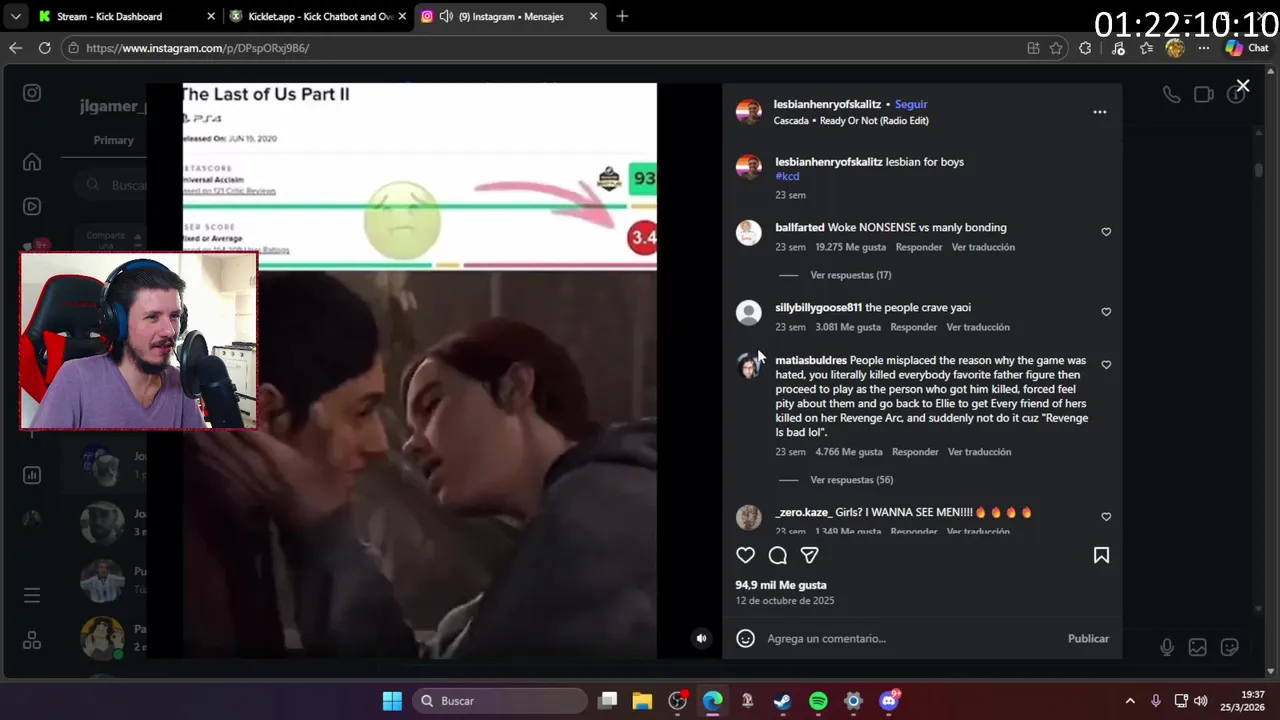Switch to Kicklet.app browser tab

(317, 16)
